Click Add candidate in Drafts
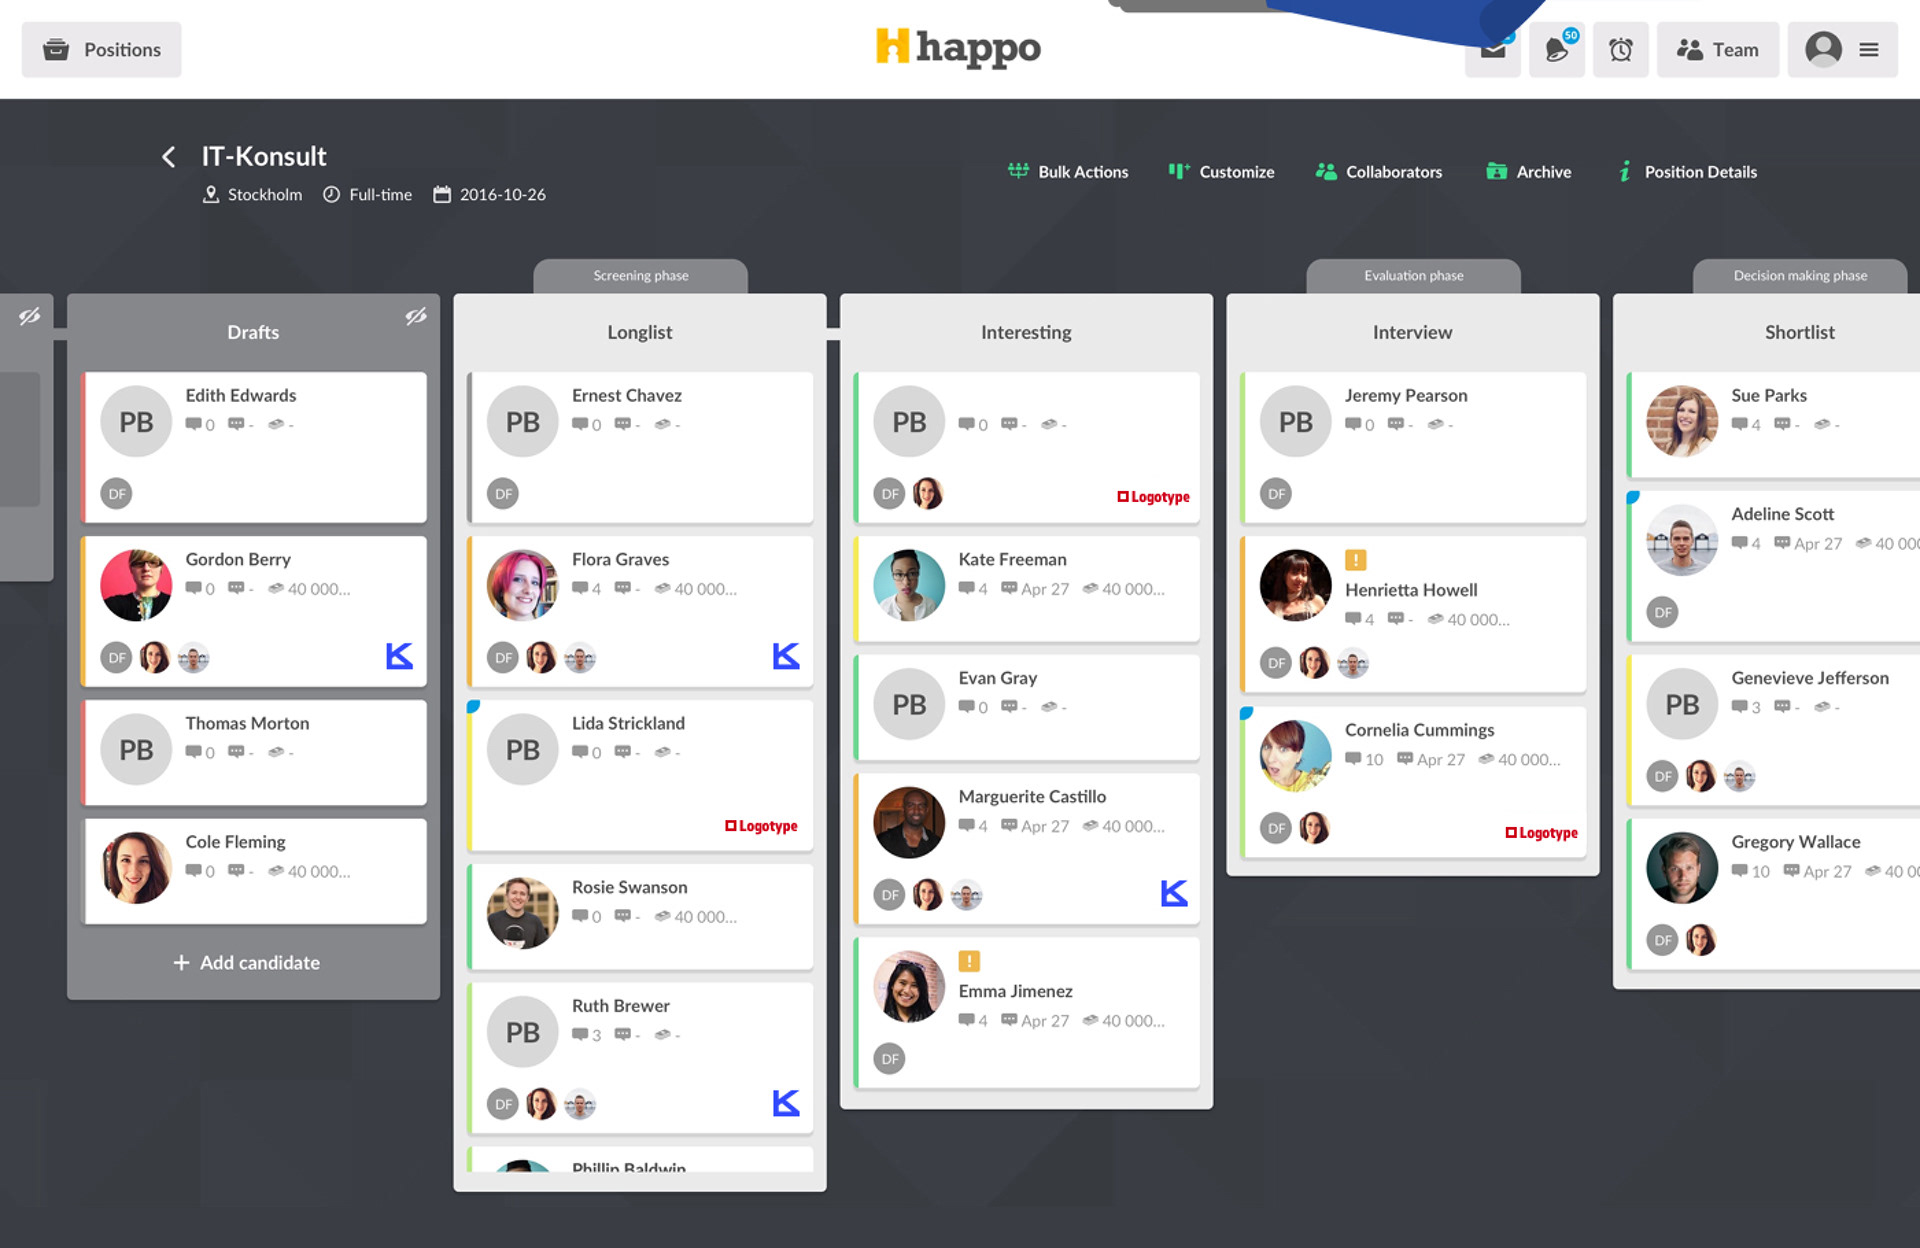This screenshot has width=1920, height=1248. 247,962
